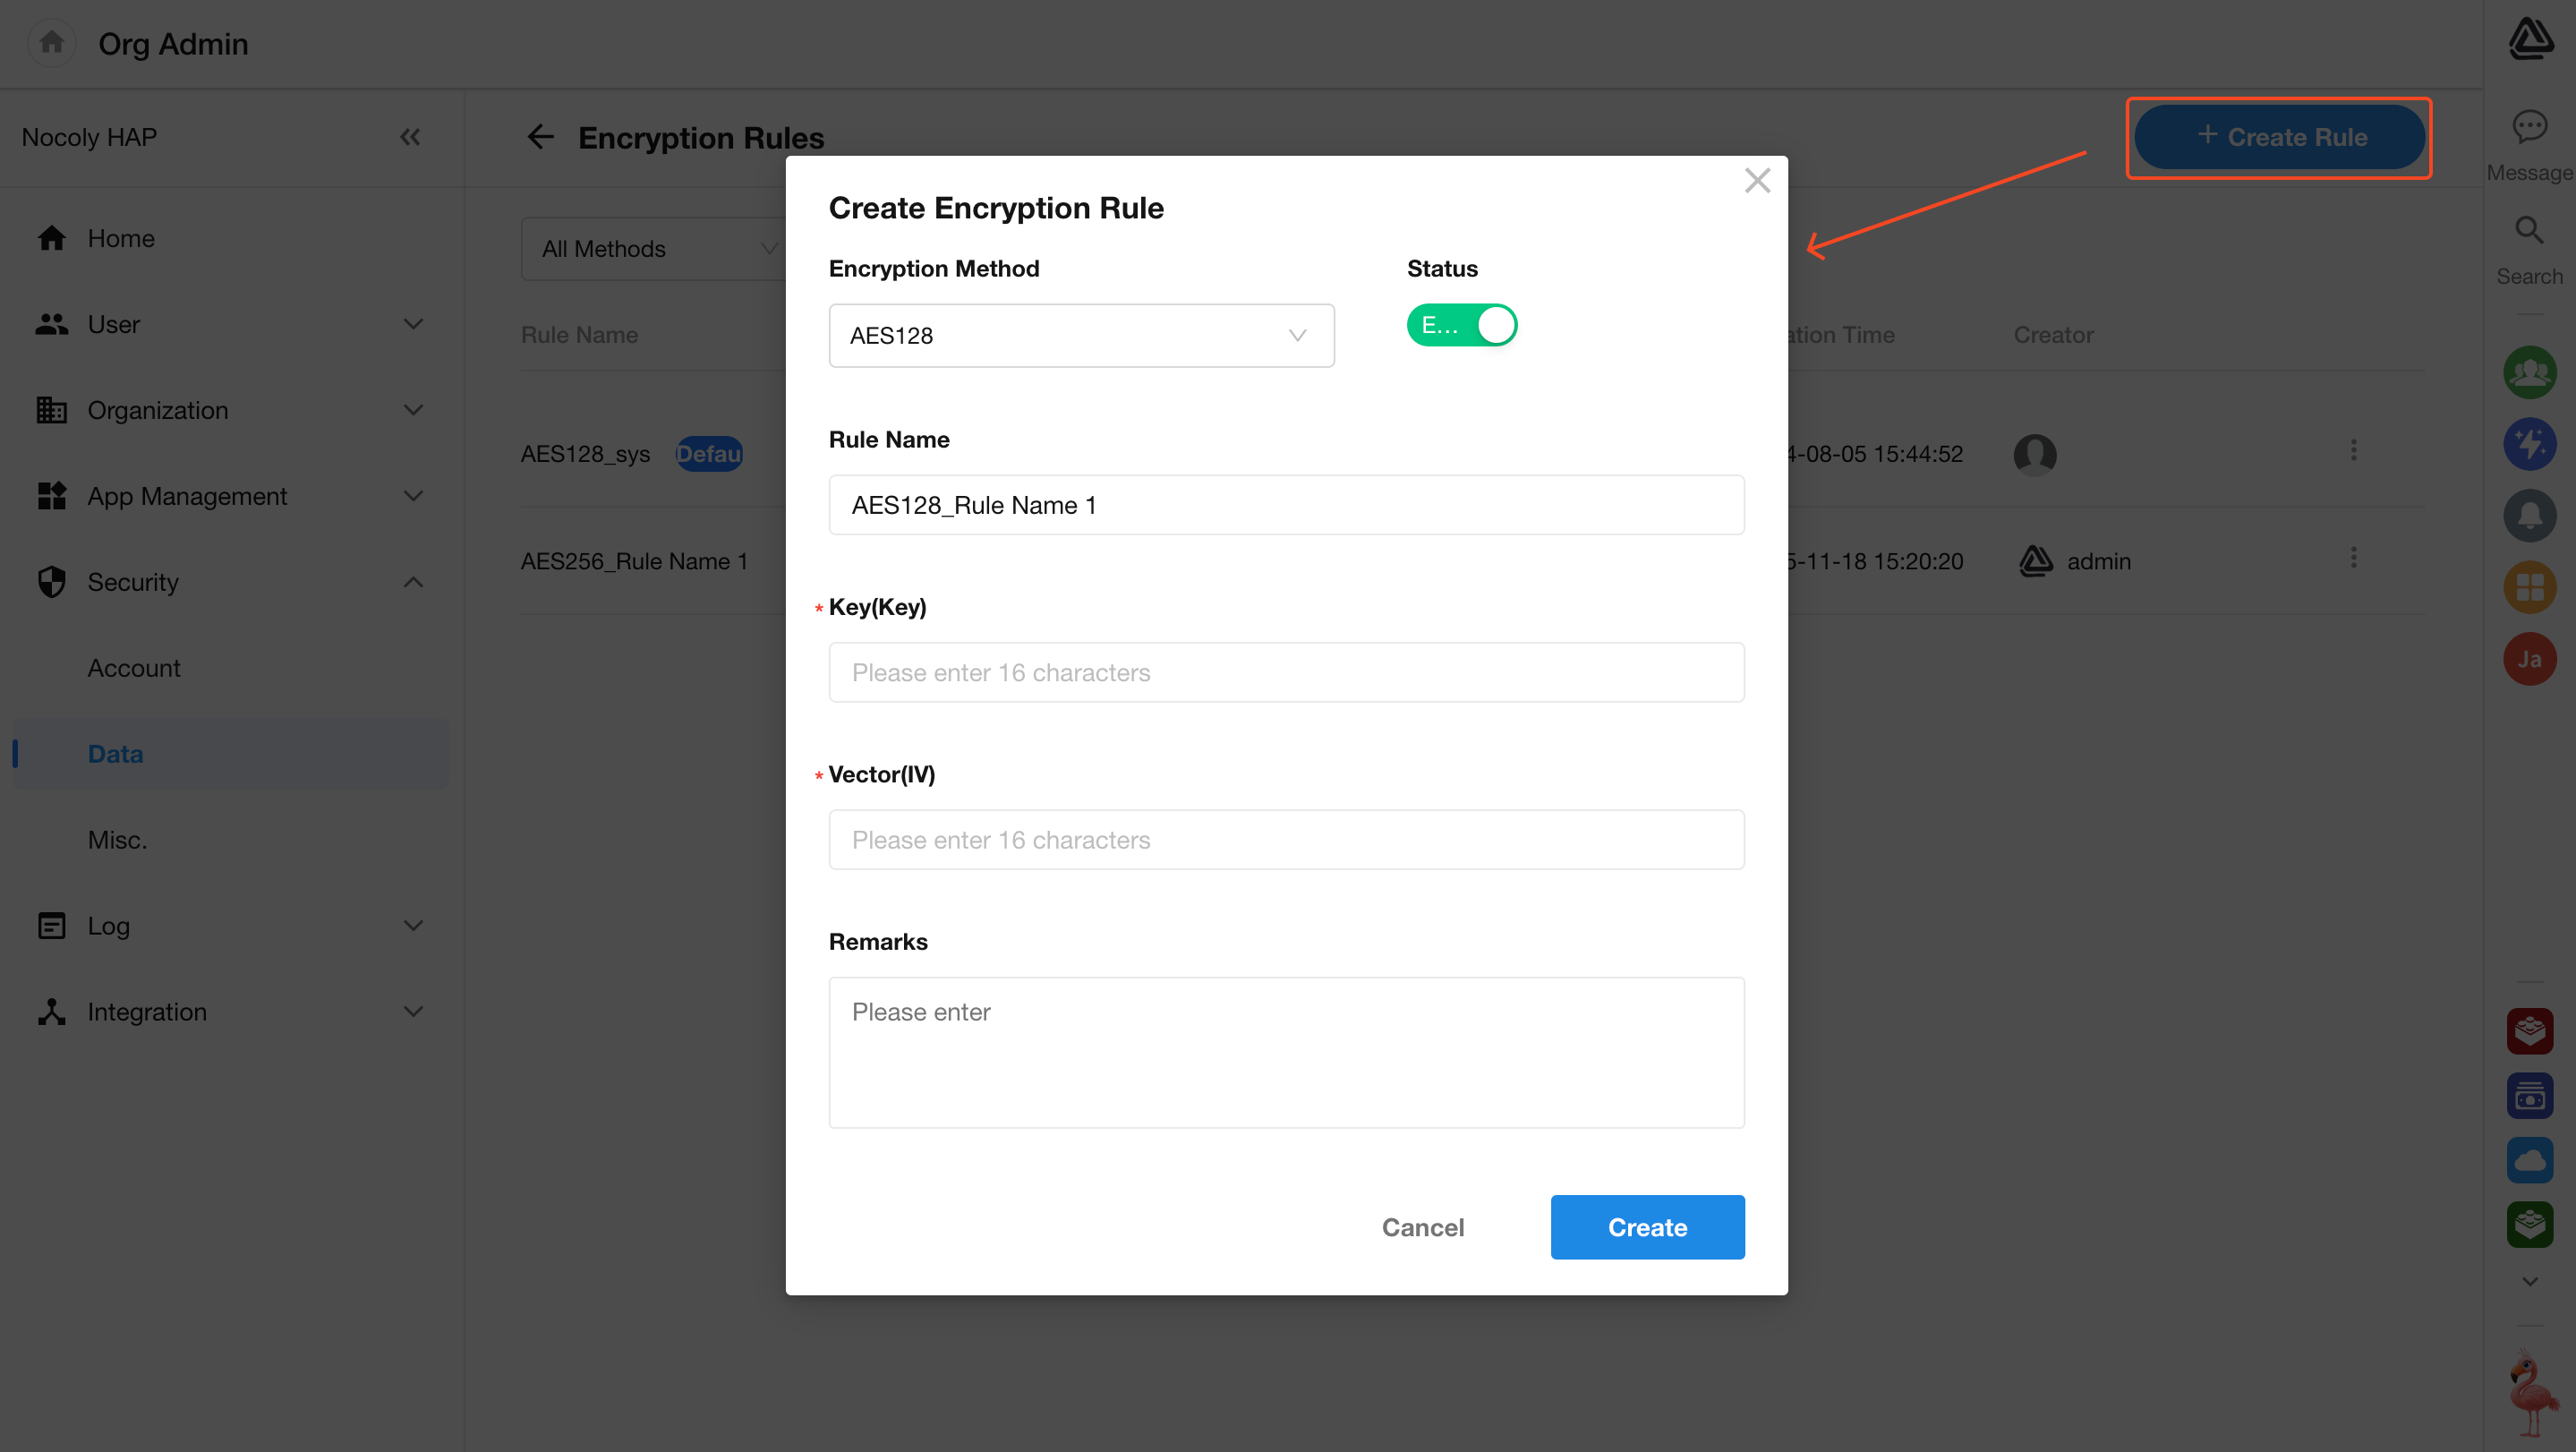Open Search from right sidebar
This screenshot has width=2576, height=1452.
pos(2529,231)
